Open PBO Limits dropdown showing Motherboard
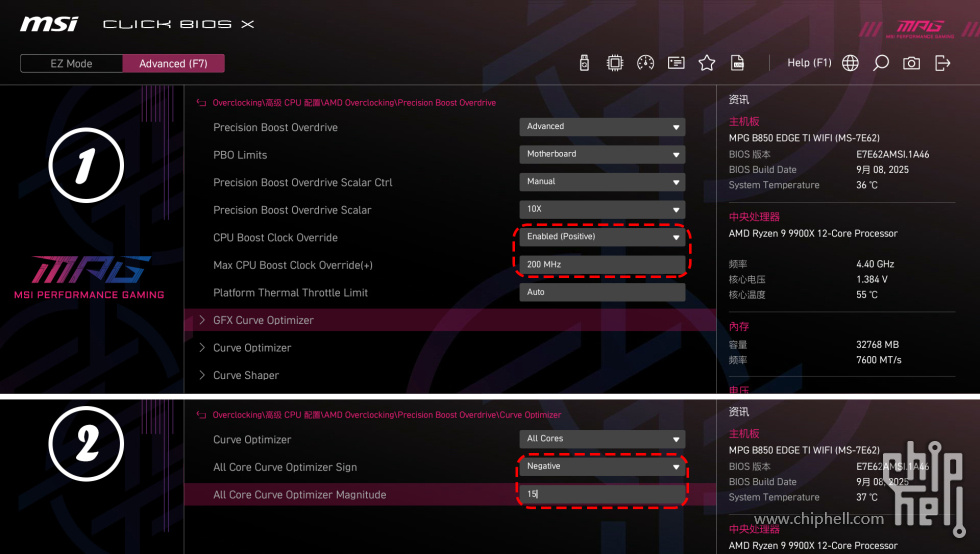Screen dimensions: 980x554 click(602, 154)
